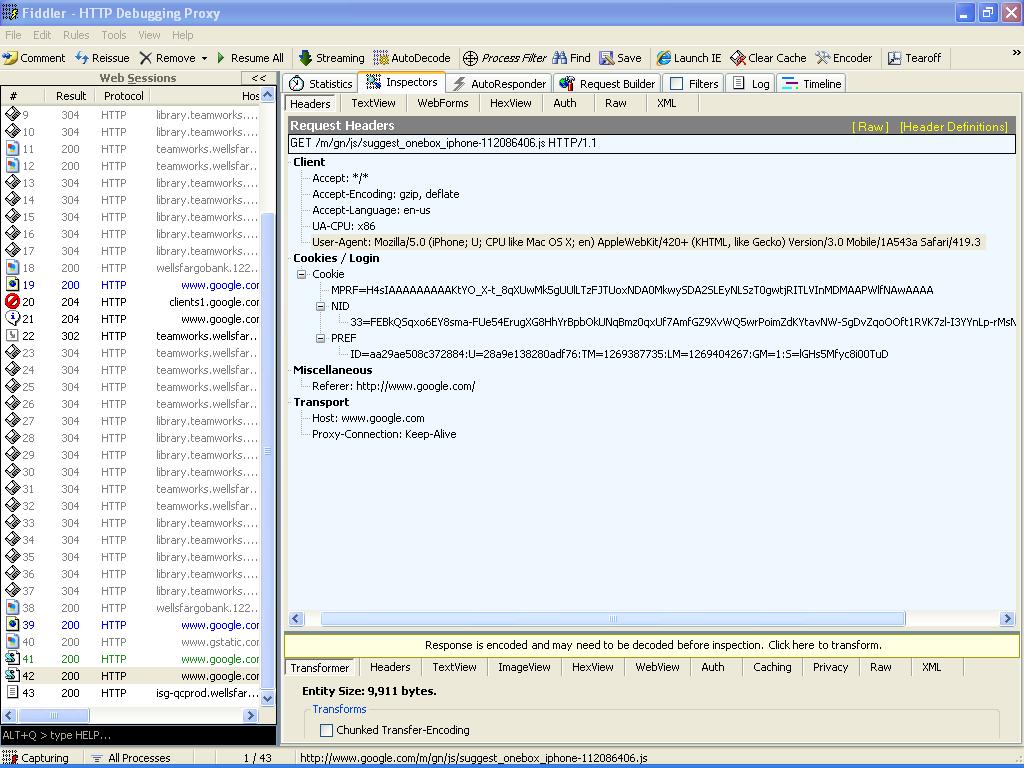This screenshot has height=768, width=1024.
Task: Click the Clear Cache icon
Action: [x=738, y=58]
